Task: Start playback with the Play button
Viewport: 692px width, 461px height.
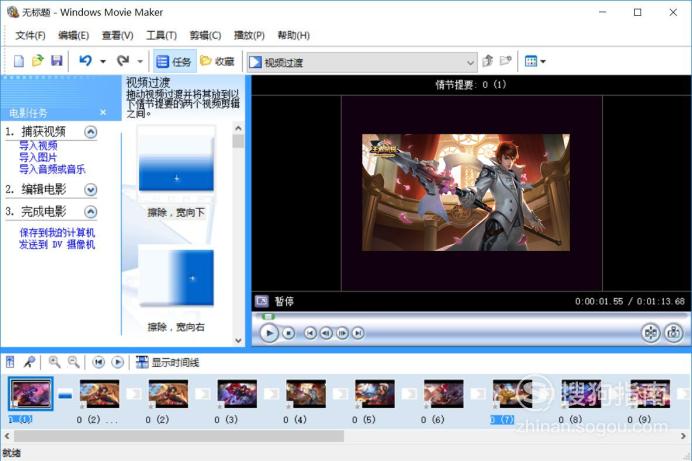Action: (x=269, y=333)
